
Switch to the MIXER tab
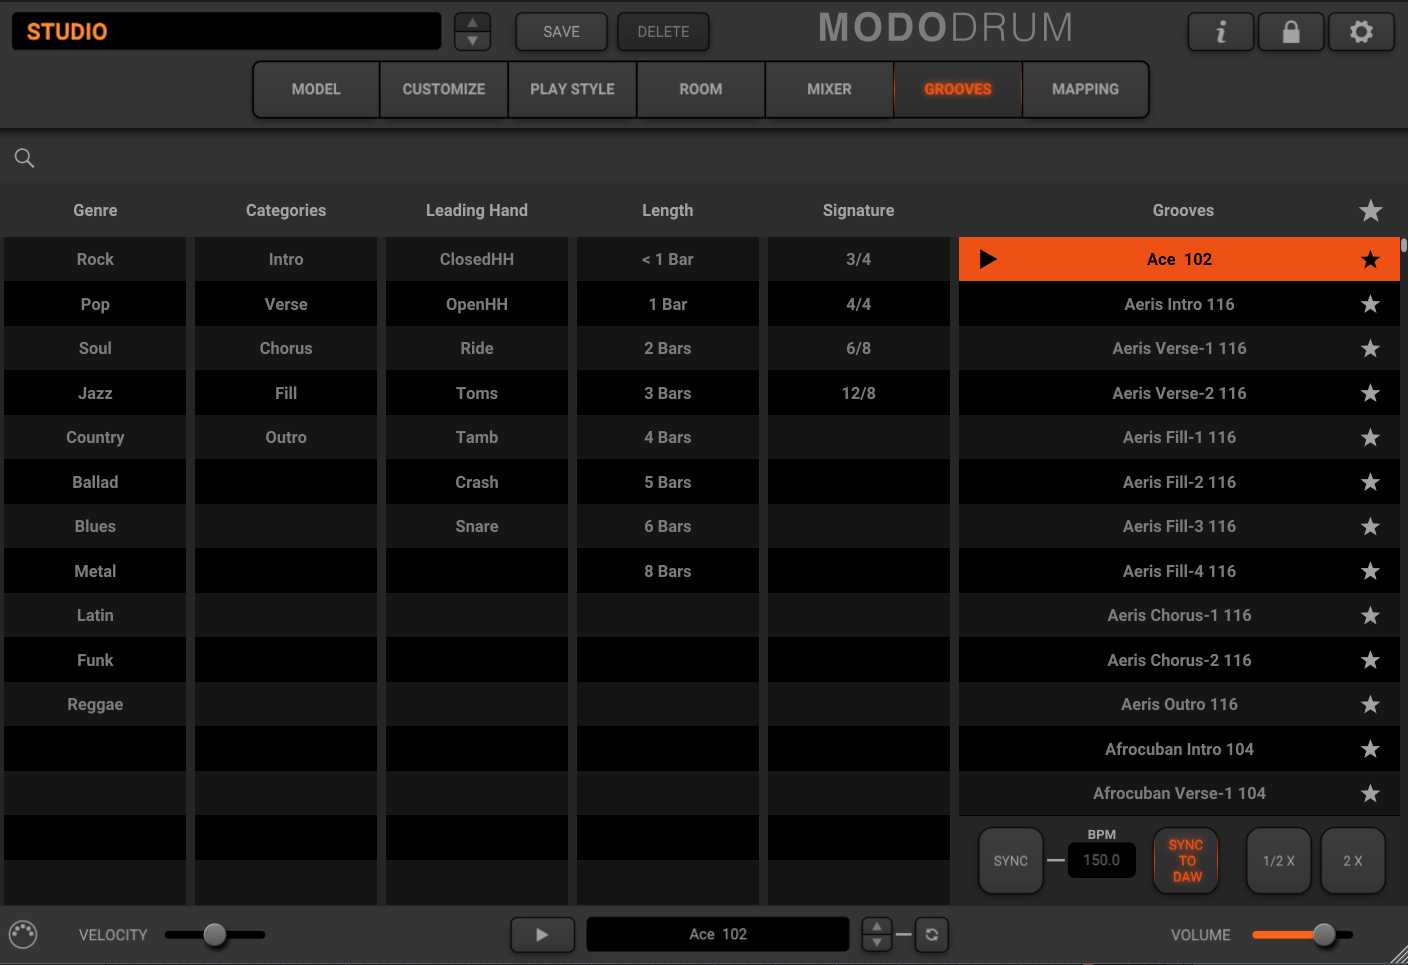[829, 89]
